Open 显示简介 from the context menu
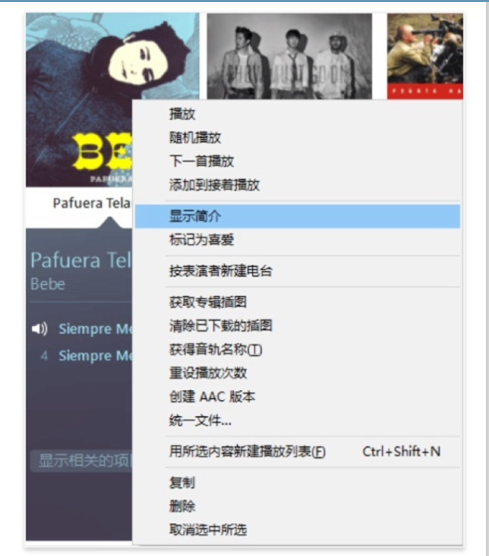The width and height of the screenshot is (489, 556). click(298, 216)
